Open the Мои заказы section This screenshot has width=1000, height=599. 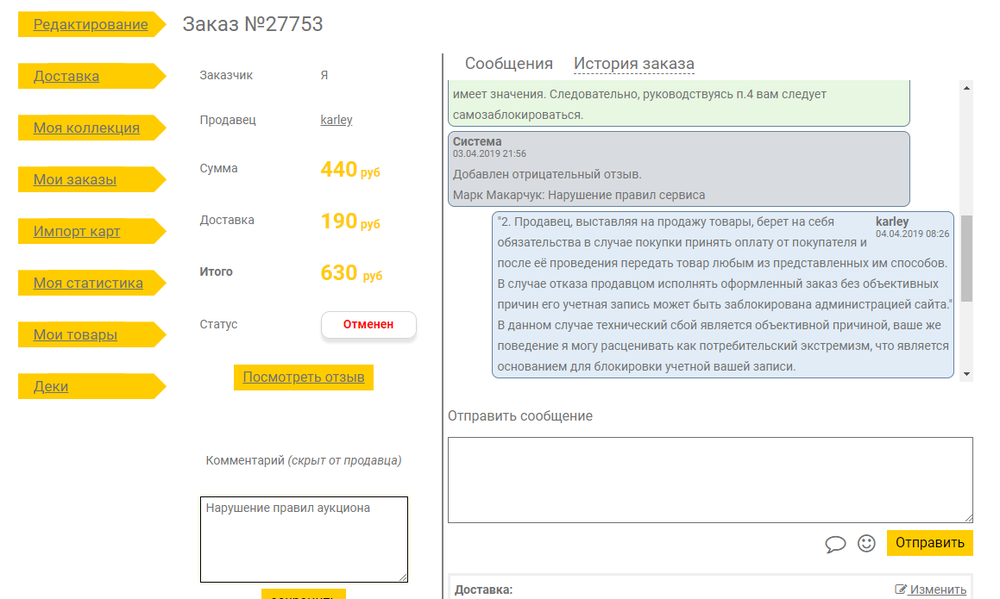75,180
